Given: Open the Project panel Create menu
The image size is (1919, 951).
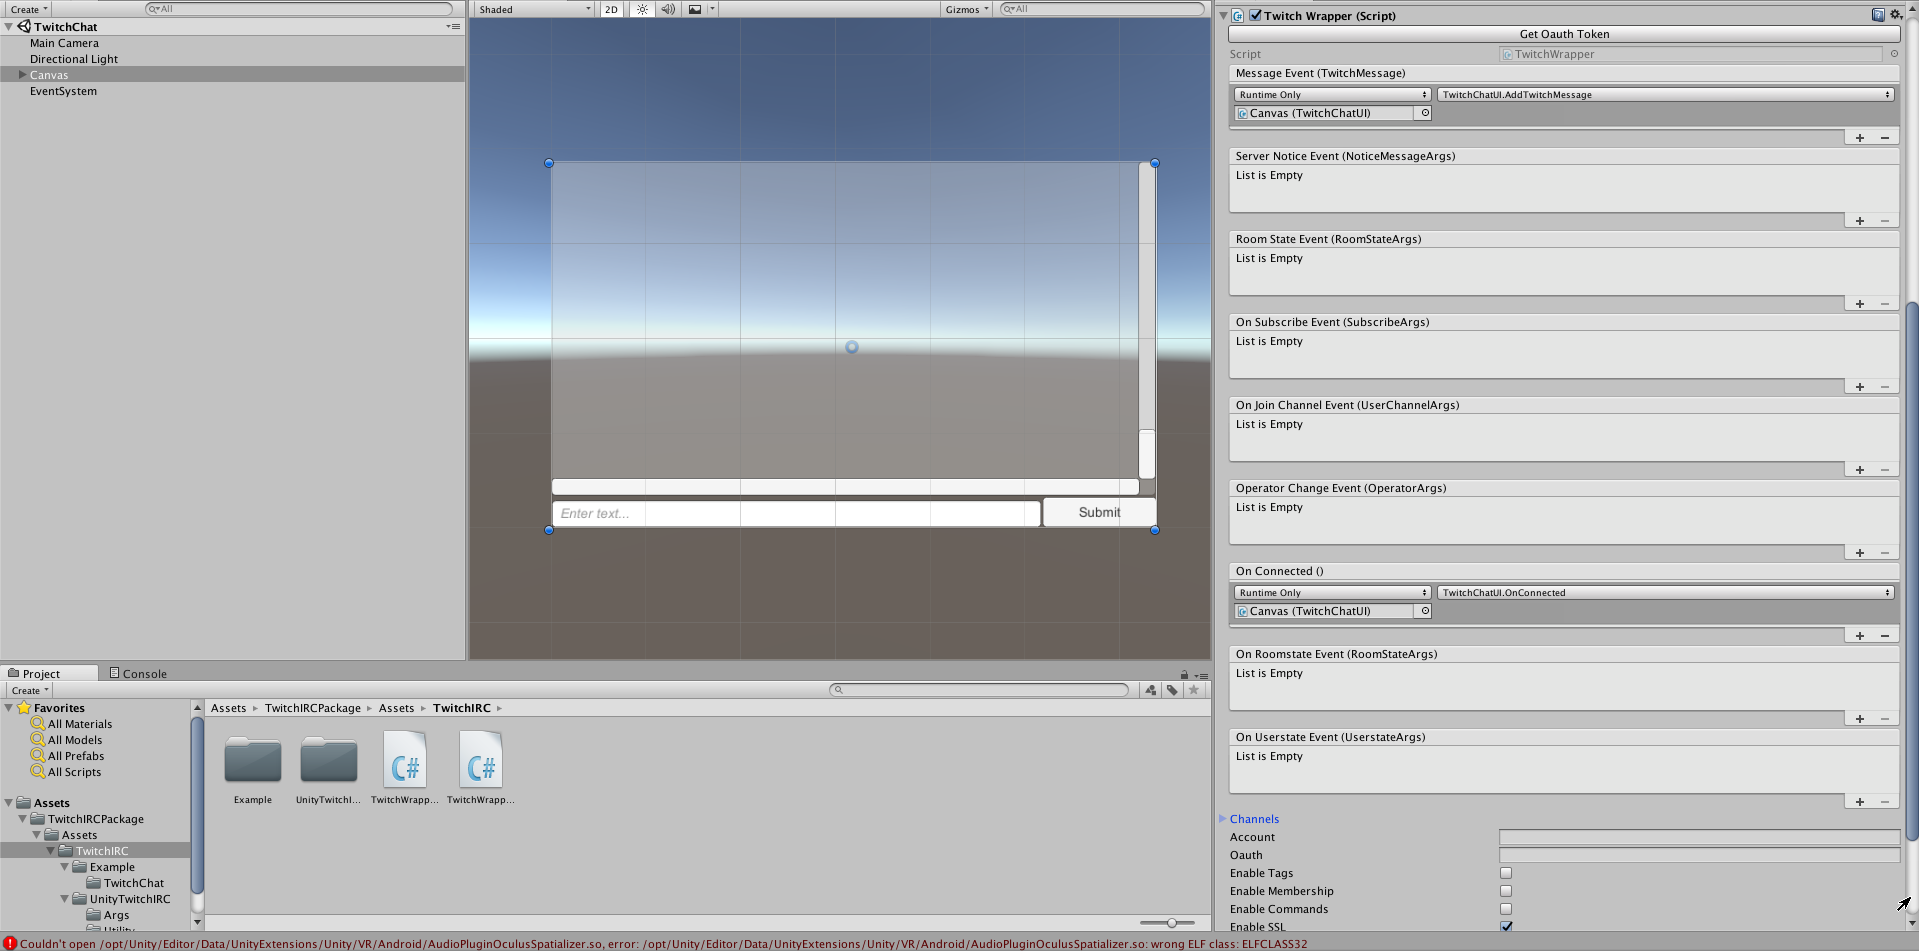Looking at the screenshot, I should coord(30,690).
